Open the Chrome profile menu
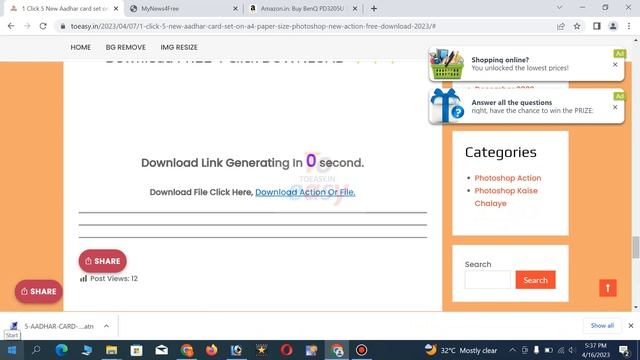Image resolution: width=640 pixels, height=360 pixels. 613,26
